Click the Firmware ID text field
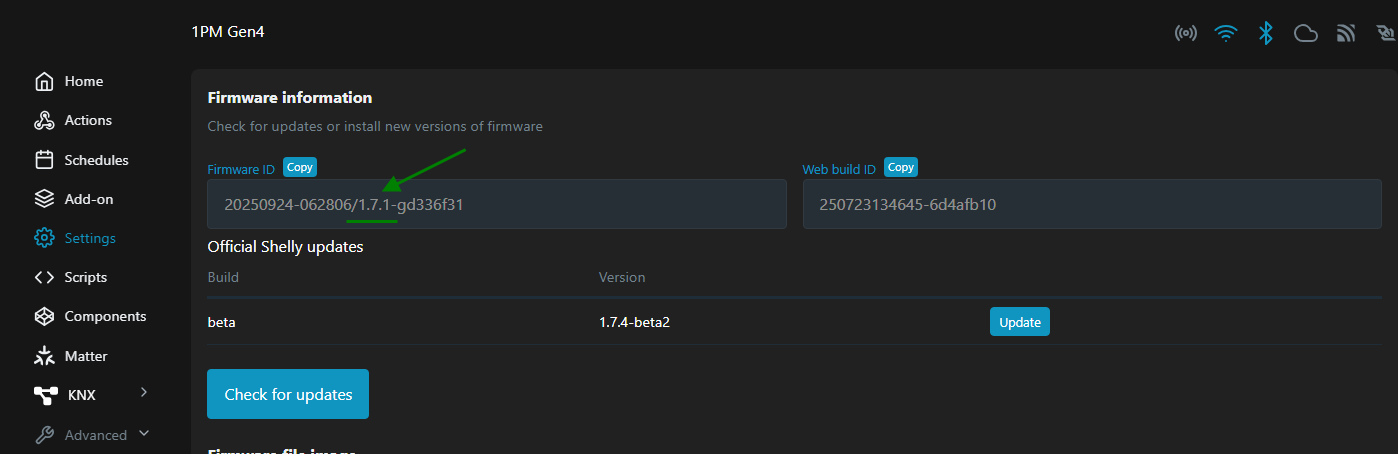 tap(496, 205)
